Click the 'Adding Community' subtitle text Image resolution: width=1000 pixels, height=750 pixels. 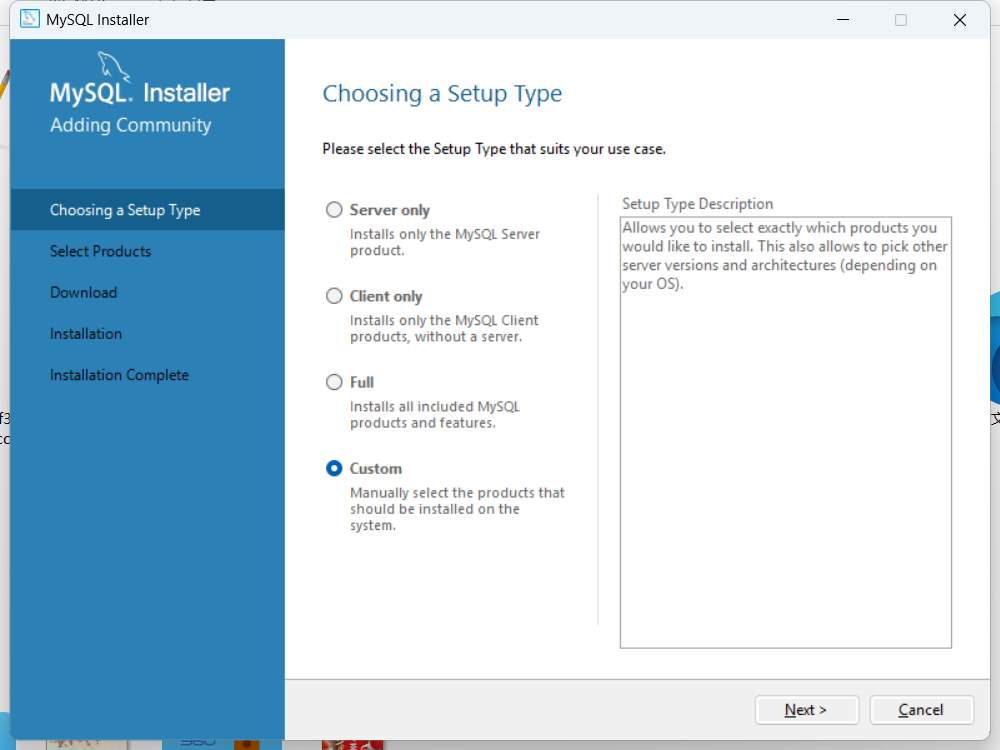pos(131,125)
